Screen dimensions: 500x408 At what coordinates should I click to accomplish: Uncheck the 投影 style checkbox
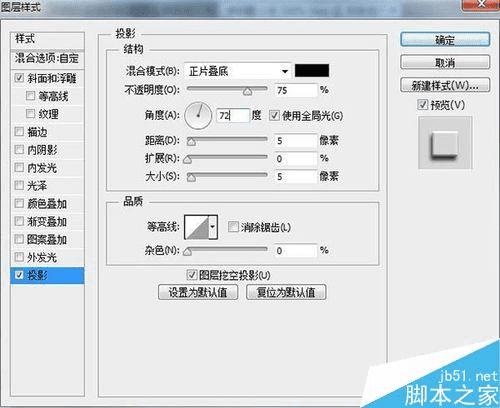pos(19,275)
